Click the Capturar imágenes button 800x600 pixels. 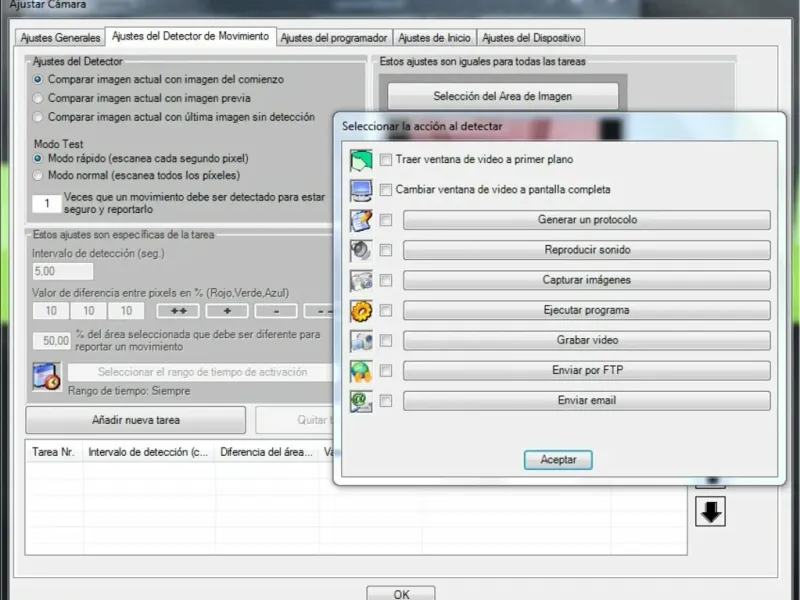(x=587, y=280)
